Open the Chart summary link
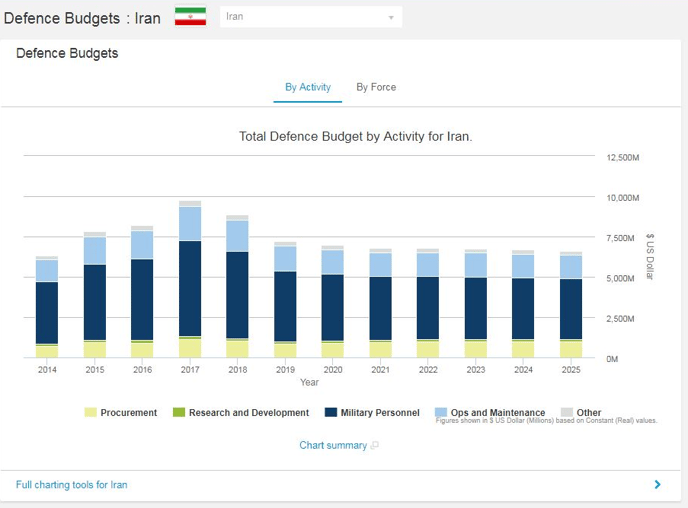Viewport: 688px width, 508px height. 333,446
